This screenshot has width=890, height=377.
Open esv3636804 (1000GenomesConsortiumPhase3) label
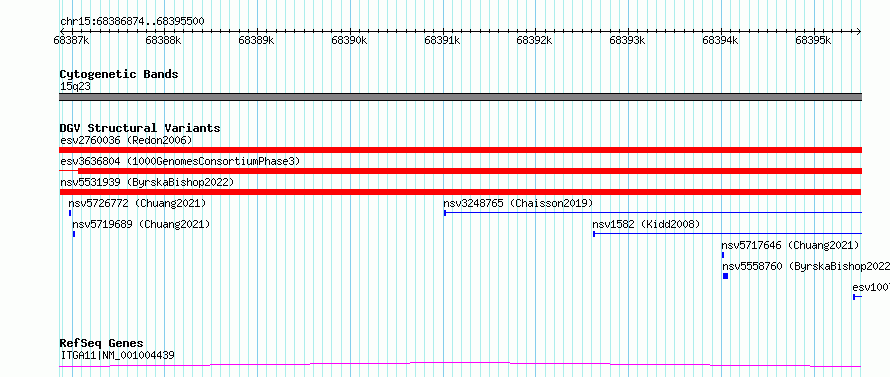pos(180,161)
